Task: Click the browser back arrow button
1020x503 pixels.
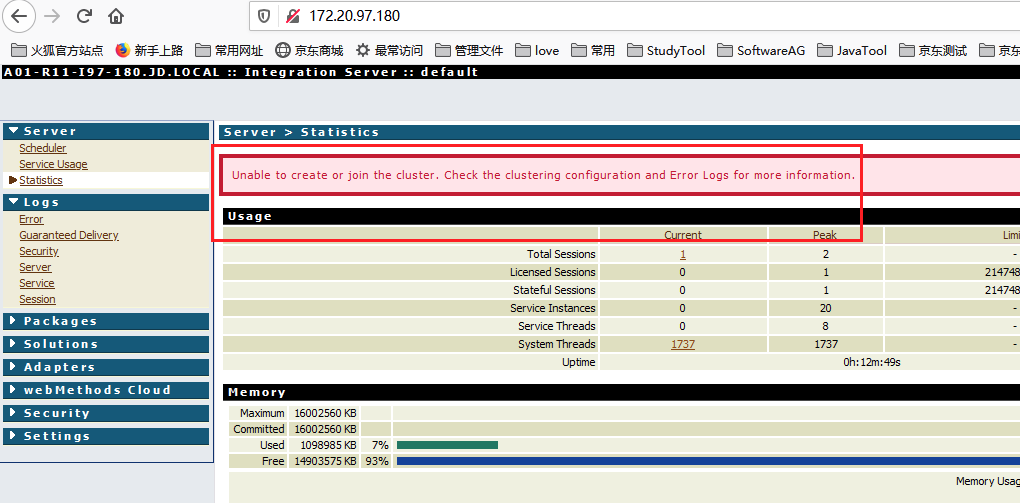Action: click(19, 16)
